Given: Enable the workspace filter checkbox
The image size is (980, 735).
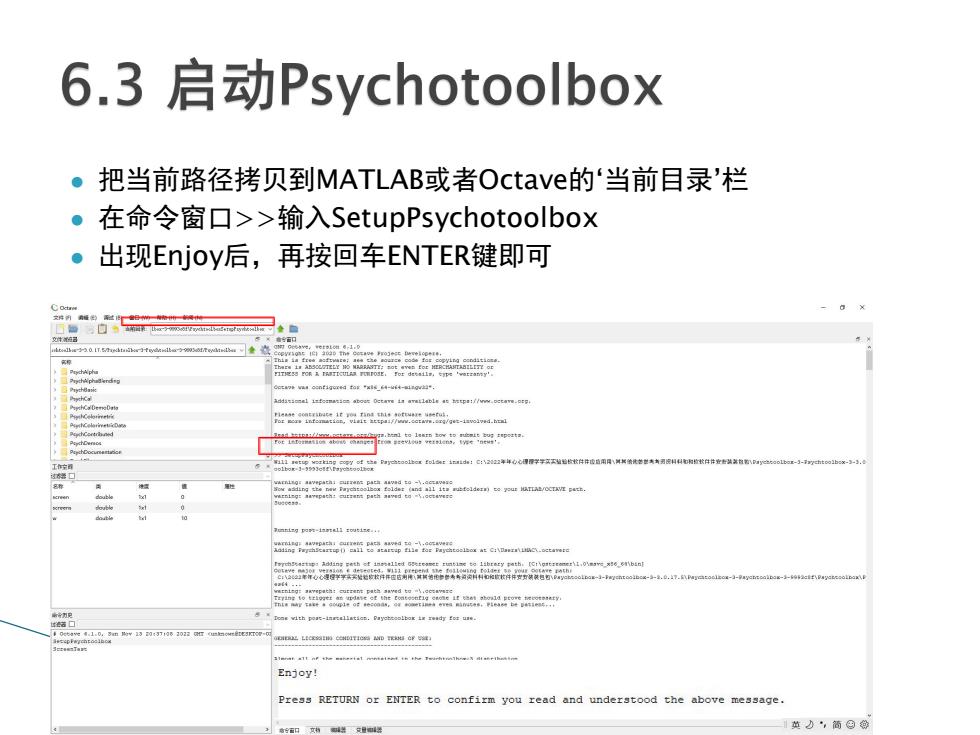Looking at the screenshot, I should click(72, 476).
